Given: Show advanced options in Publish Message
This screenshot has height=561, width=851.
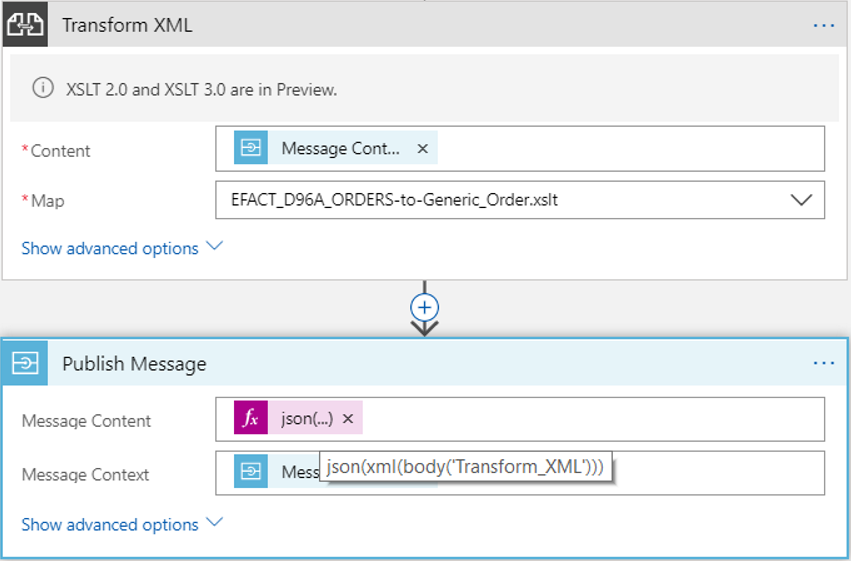Looking at the screenshot, I should tap(110, 524).
